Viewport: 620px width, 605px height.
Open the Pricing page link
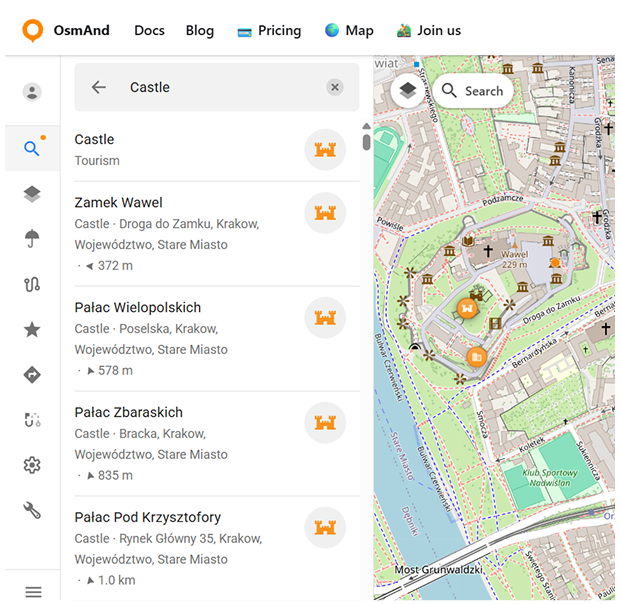pos(269,30)
